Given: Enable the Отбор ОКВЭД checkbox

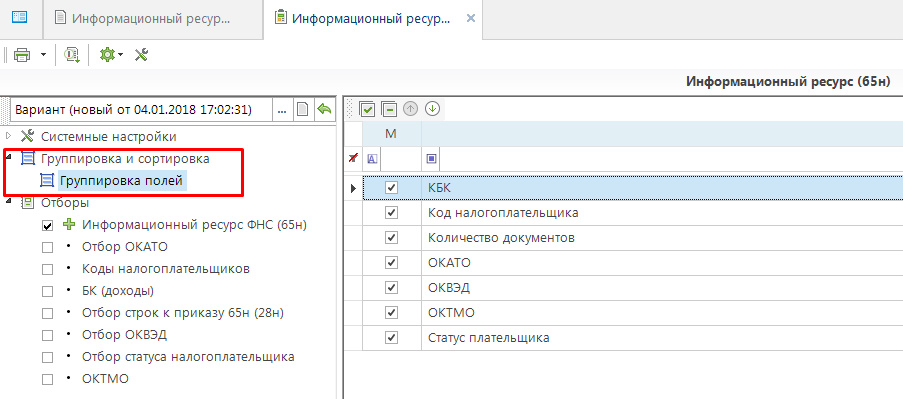Looking at the screenshot, I should click(x=48, y=335).
